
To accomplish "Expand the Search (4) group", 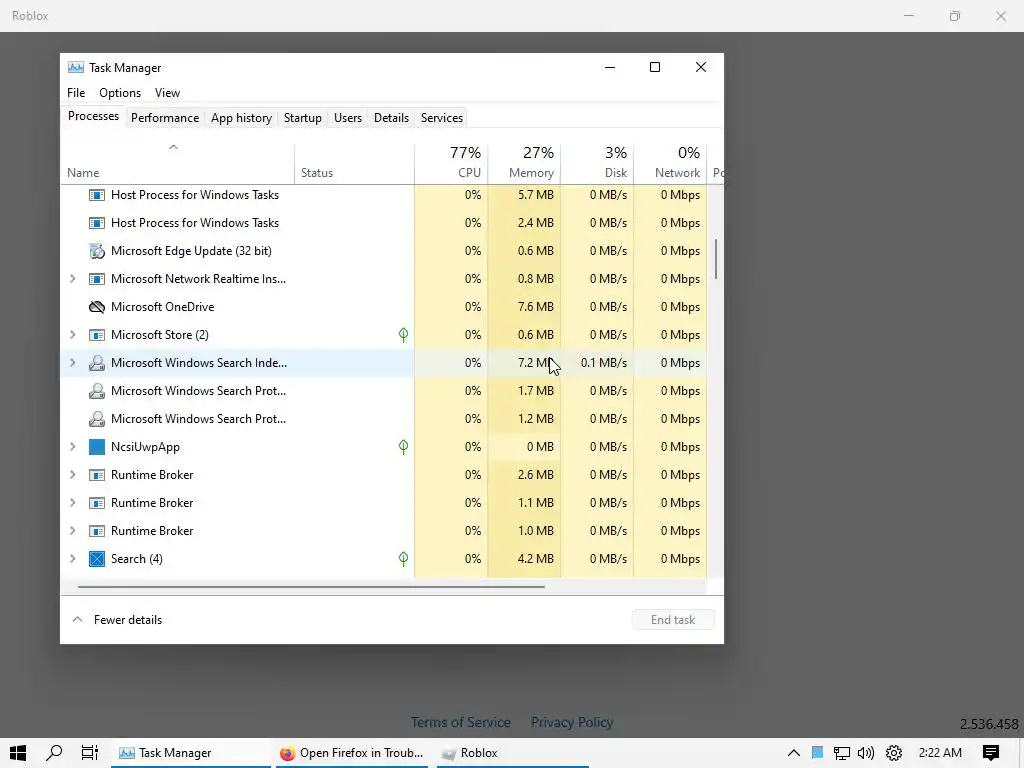I will pos(72,559).
